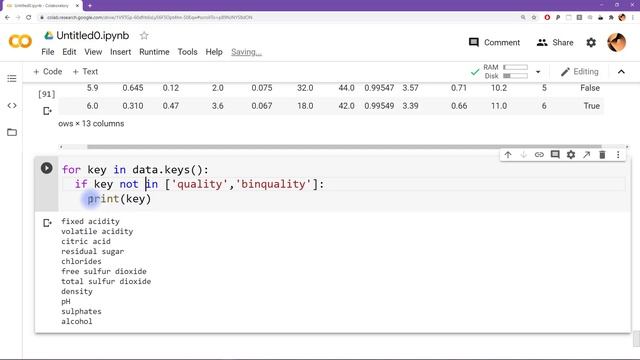Open notebook settings gear in header

(x=591, y=42)
